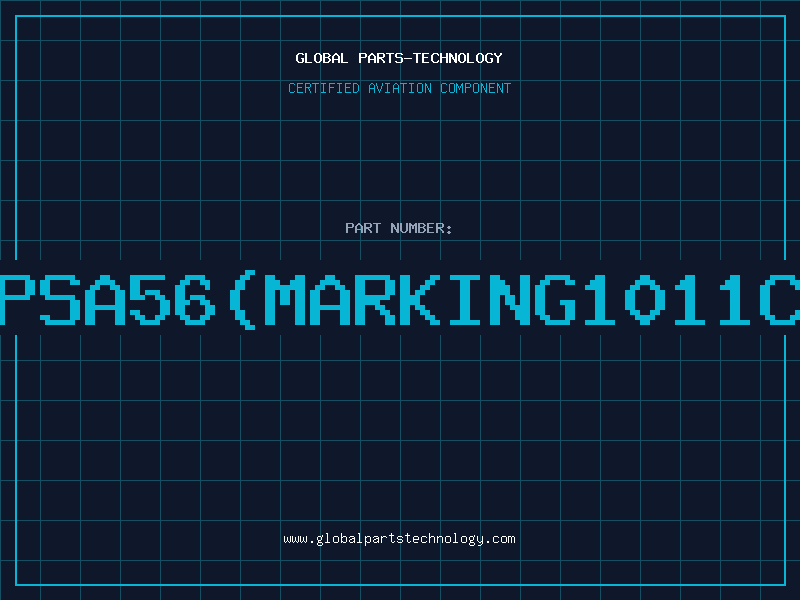Select the PSA56 segment of the part number
800x600 pixels.
tap(105, 299)
